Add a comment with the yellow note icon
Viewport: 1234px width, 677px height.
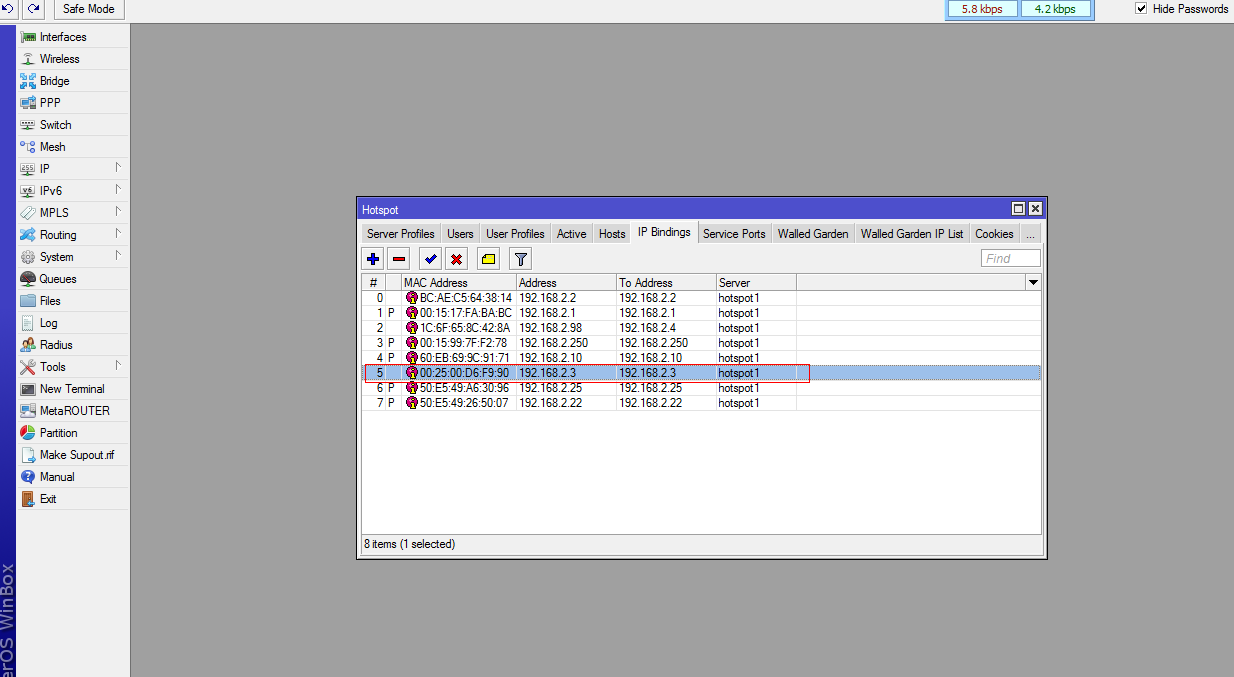click(x=488, y=259)
